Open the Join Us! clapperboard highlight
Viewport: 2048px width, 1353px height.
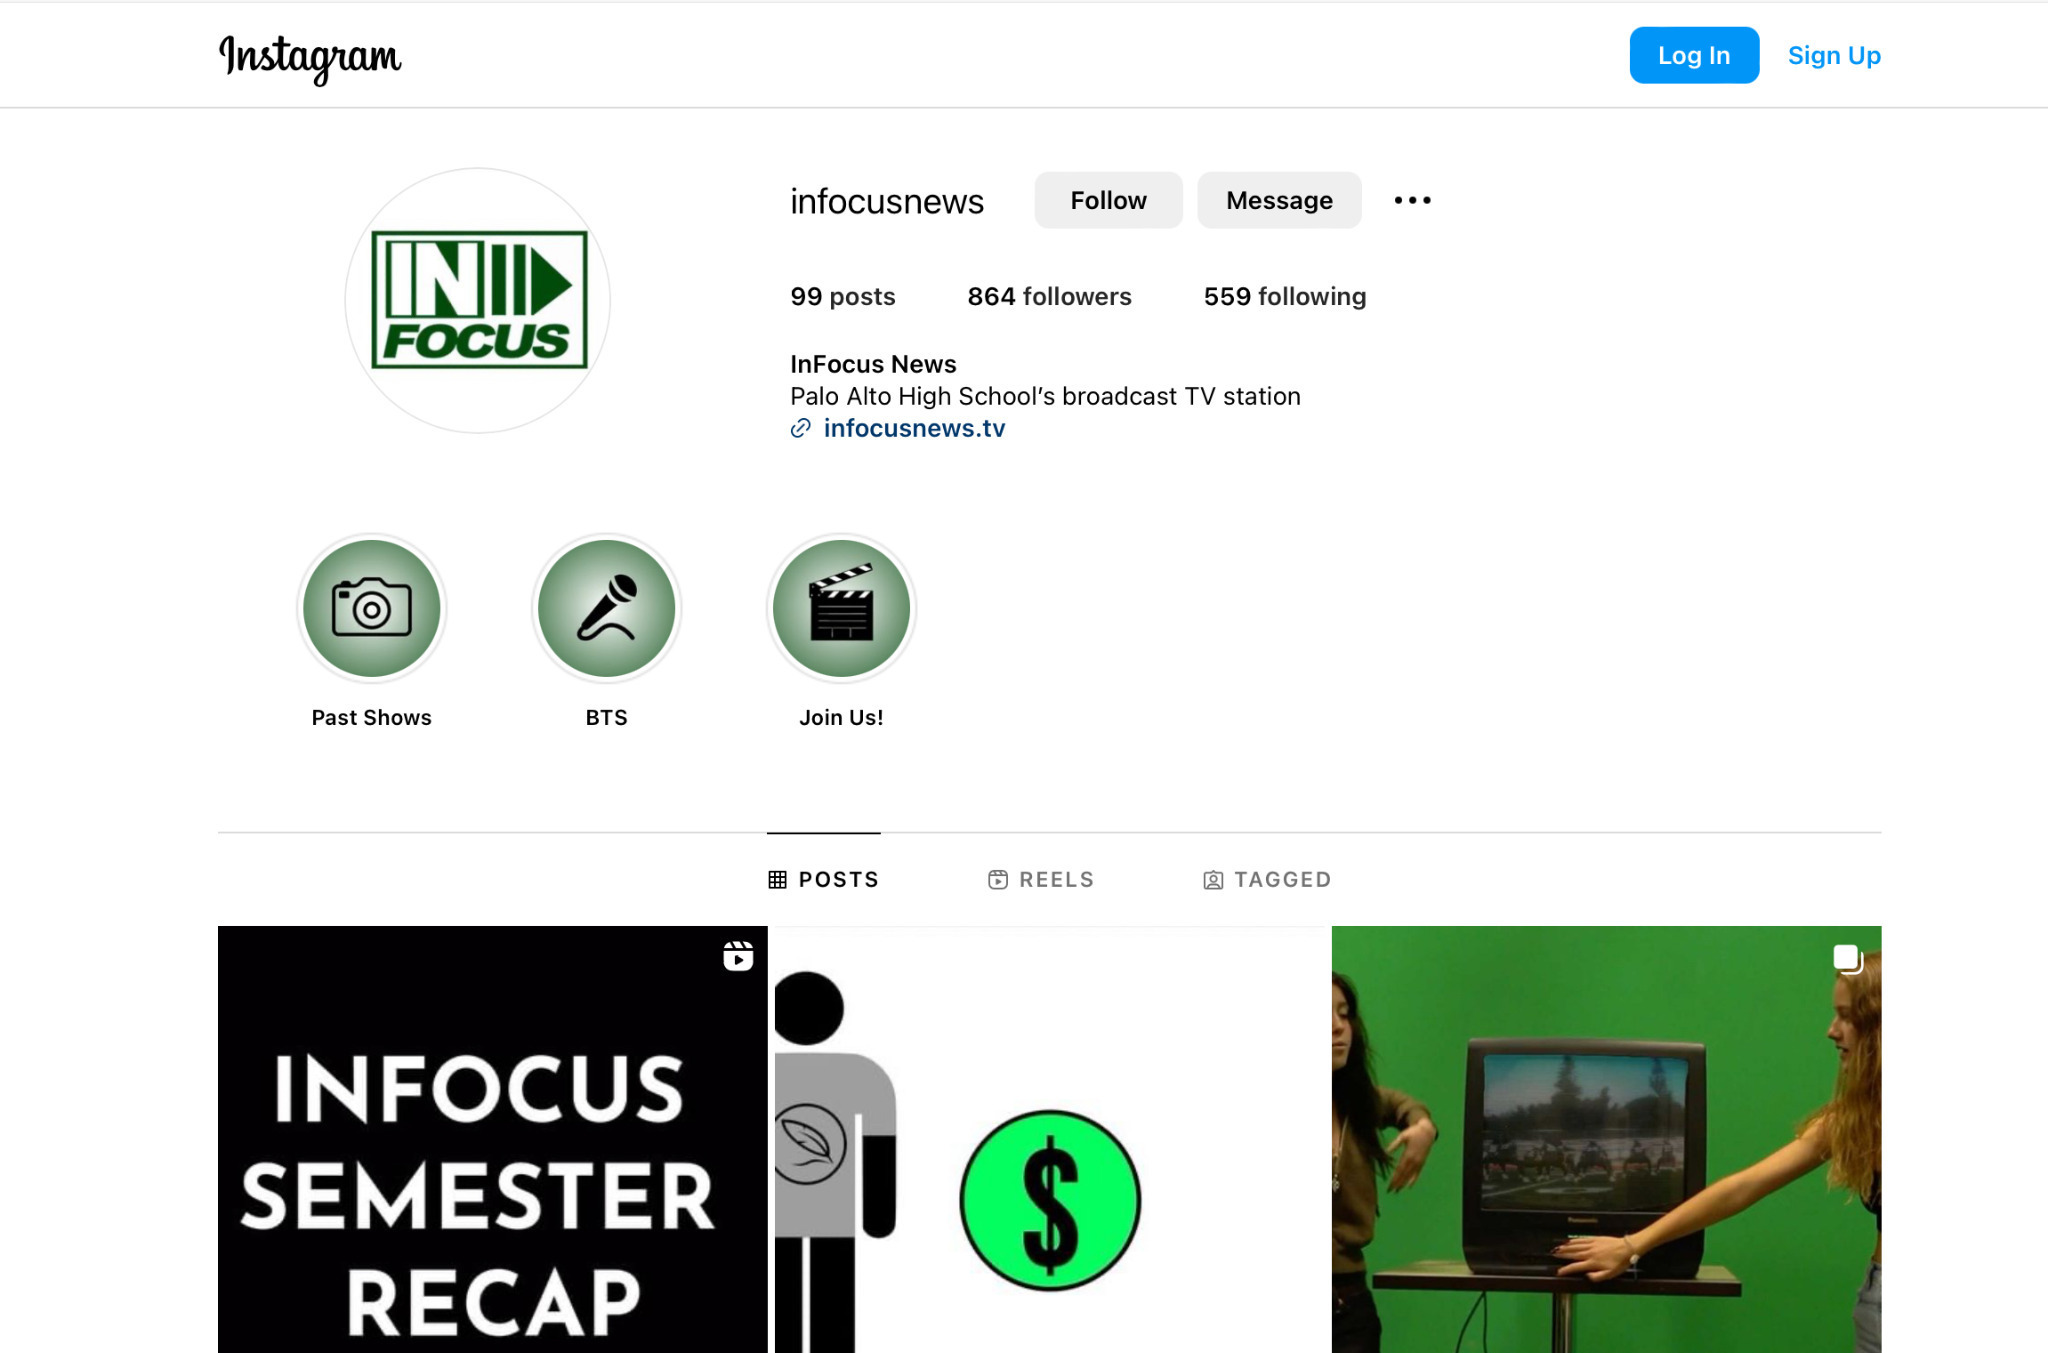click(841, 608)
